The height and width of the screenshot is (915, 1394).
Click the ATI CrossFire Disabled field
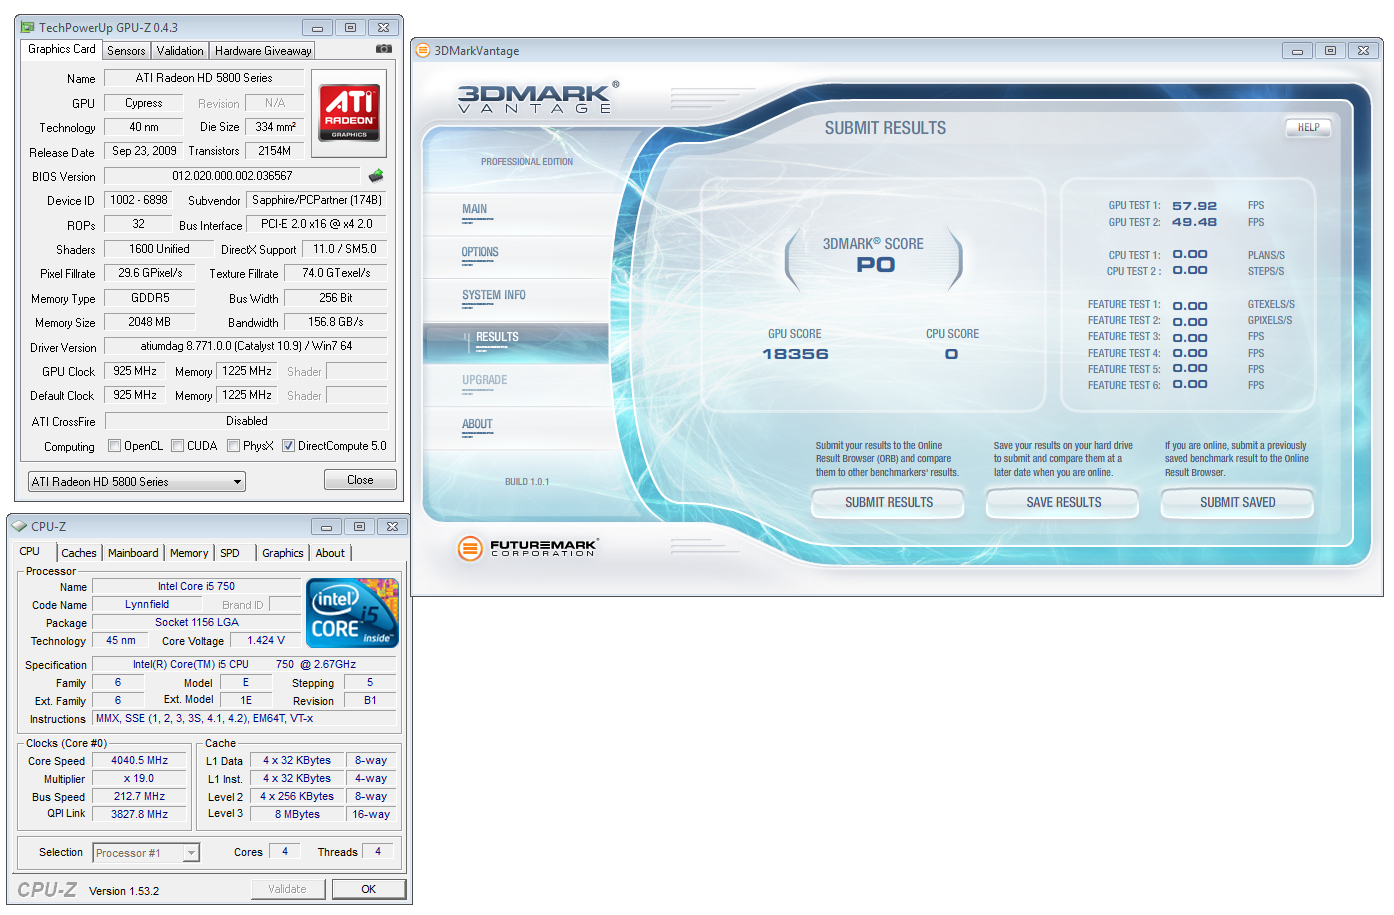246,421
